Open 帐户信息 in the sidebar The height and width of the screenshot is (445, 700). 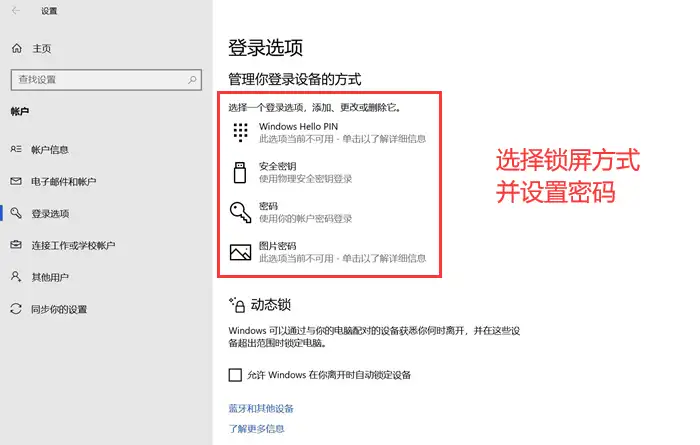tap(50, 150)
